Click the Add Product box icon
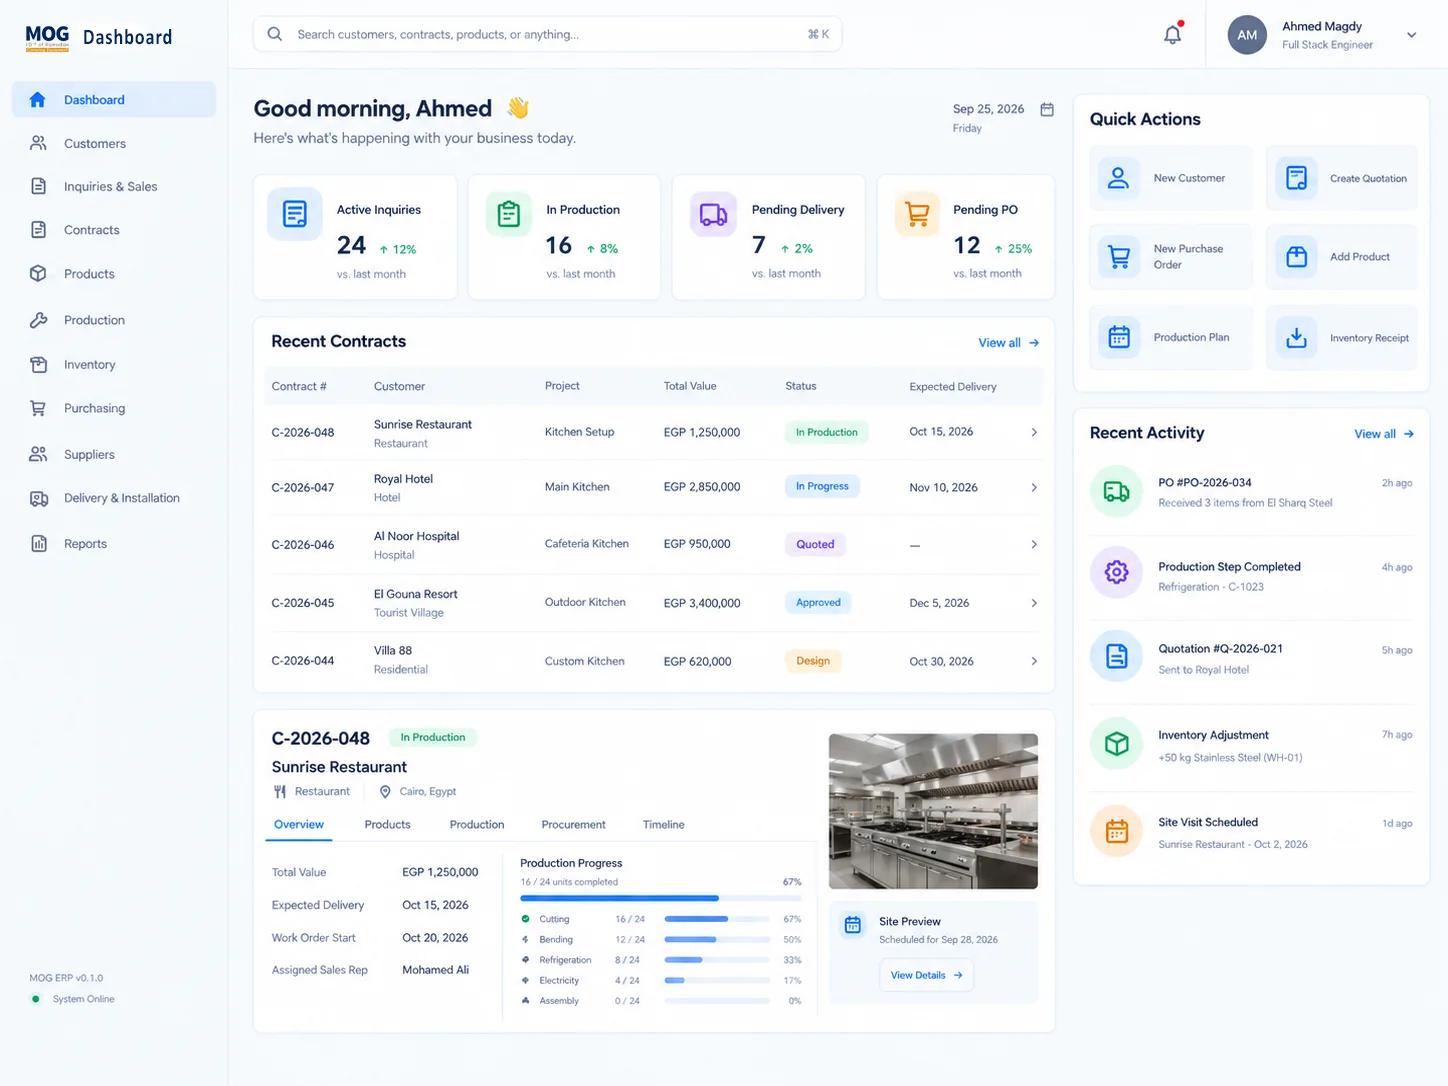The height and width of the screenshot is (1086, 1448). pos(1296,257)
